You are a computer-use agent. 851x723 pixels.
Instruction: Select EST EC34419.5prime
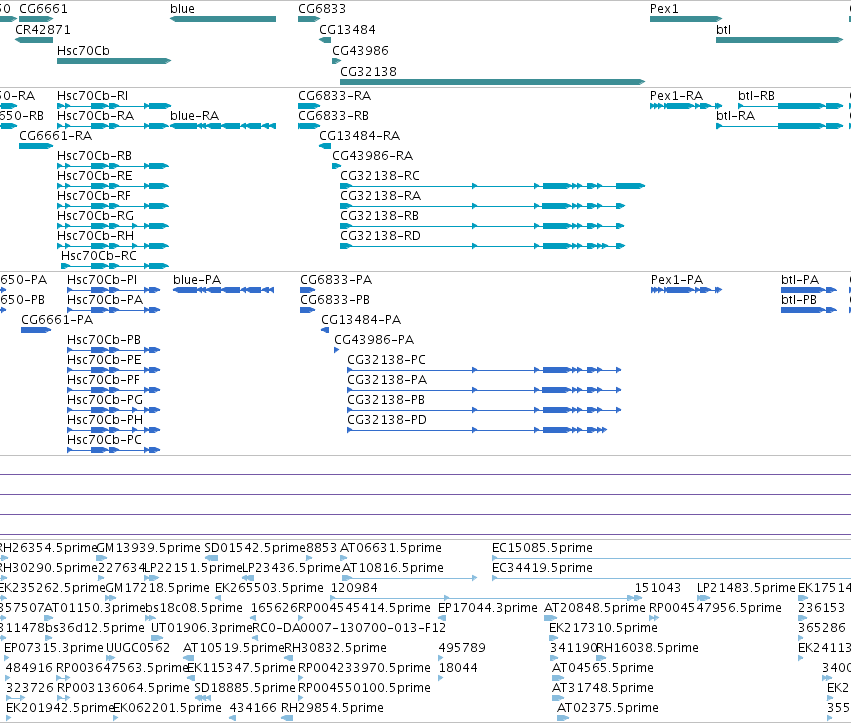(x=671, y=578)
